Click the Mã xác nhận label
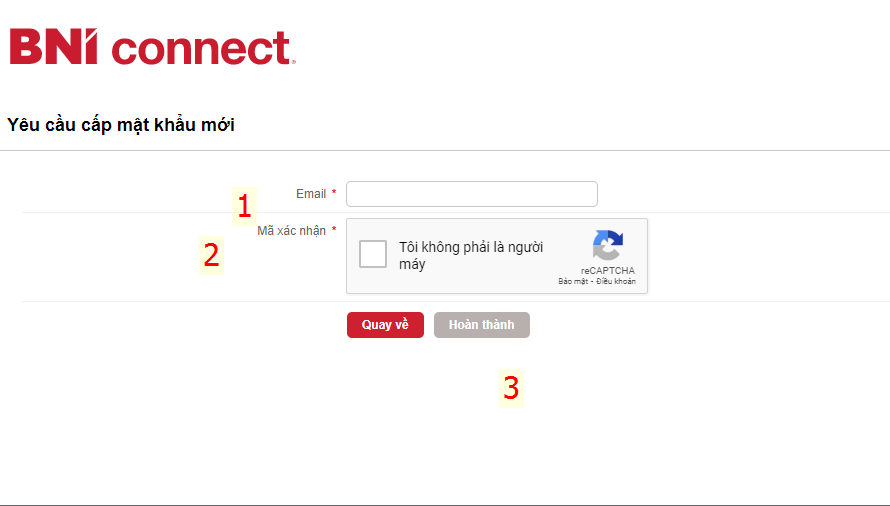The height and width of the screenshot is (506, 890). [x=291, y=231]
